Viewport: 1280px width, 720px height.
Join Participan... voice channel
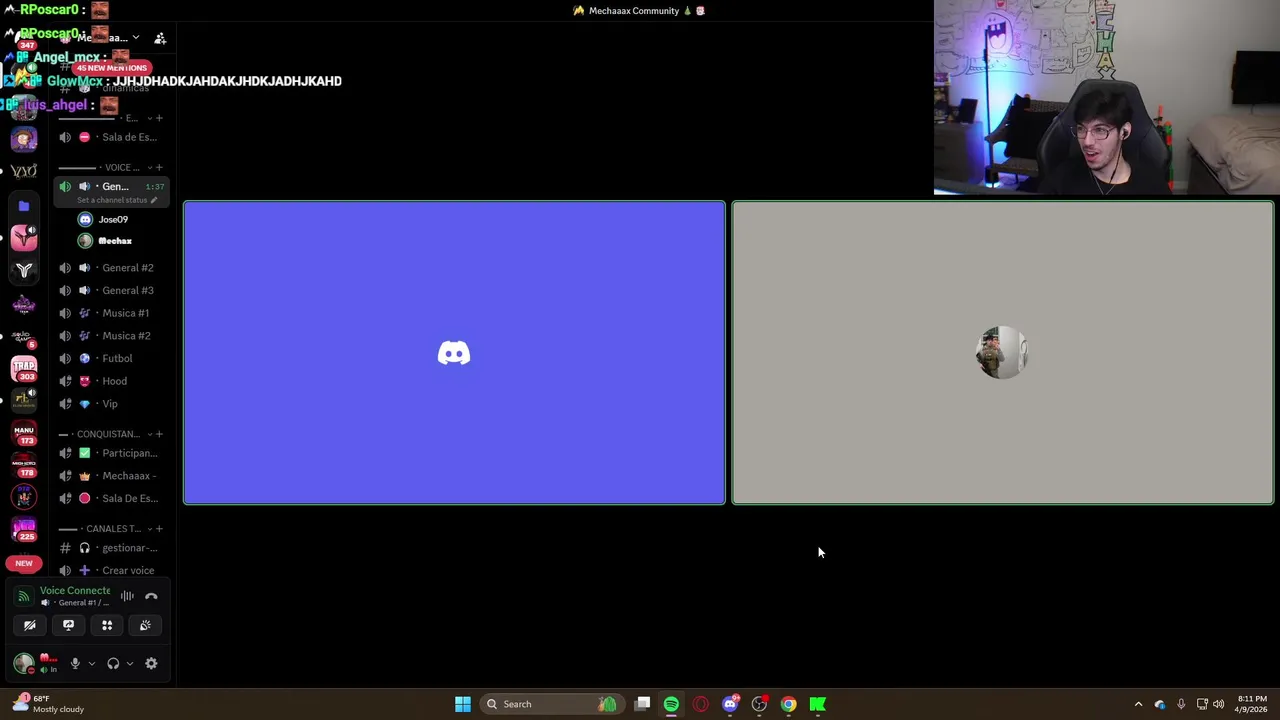111,453
